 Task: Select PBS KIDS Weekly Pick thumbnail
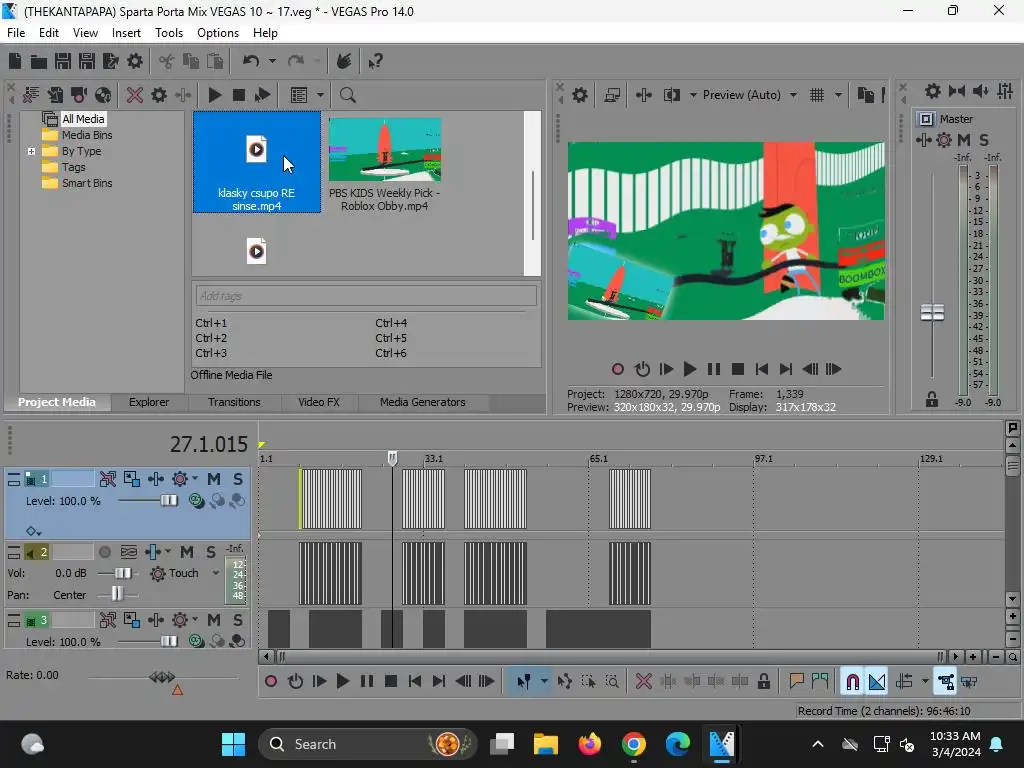(385, 150)
